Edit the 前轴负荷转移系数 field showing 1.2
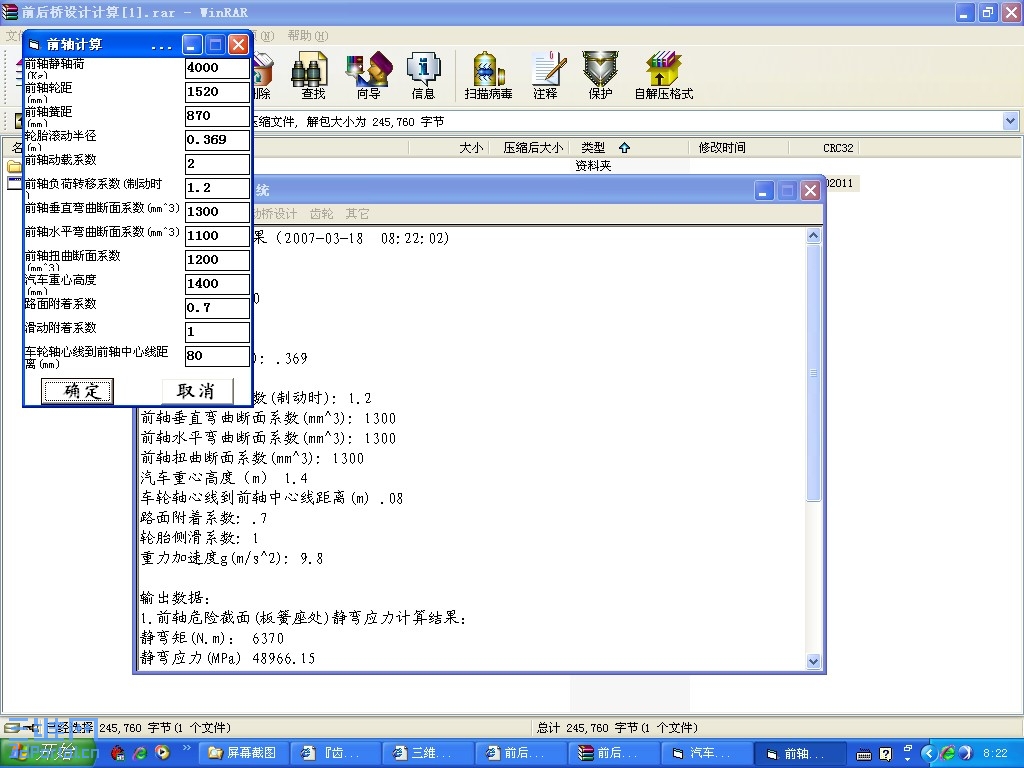Screen dimensions: 1024x768 pos(217,187)
